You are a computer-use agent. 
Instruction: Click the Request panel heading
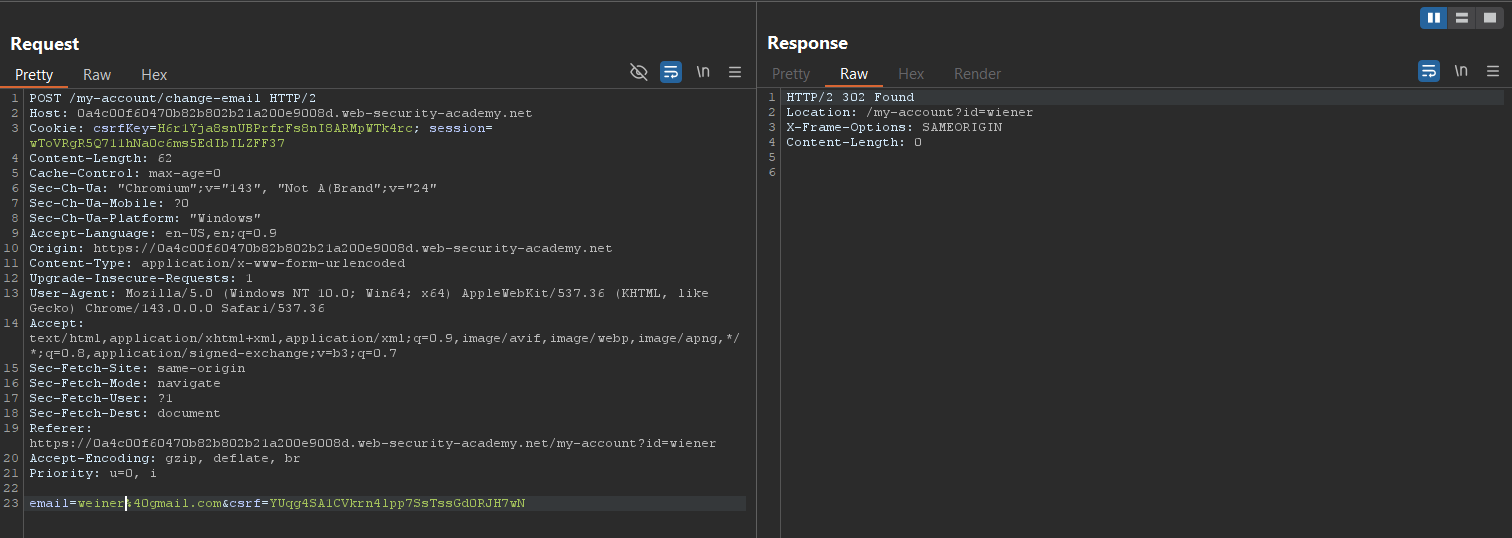(x=45, y=44)
